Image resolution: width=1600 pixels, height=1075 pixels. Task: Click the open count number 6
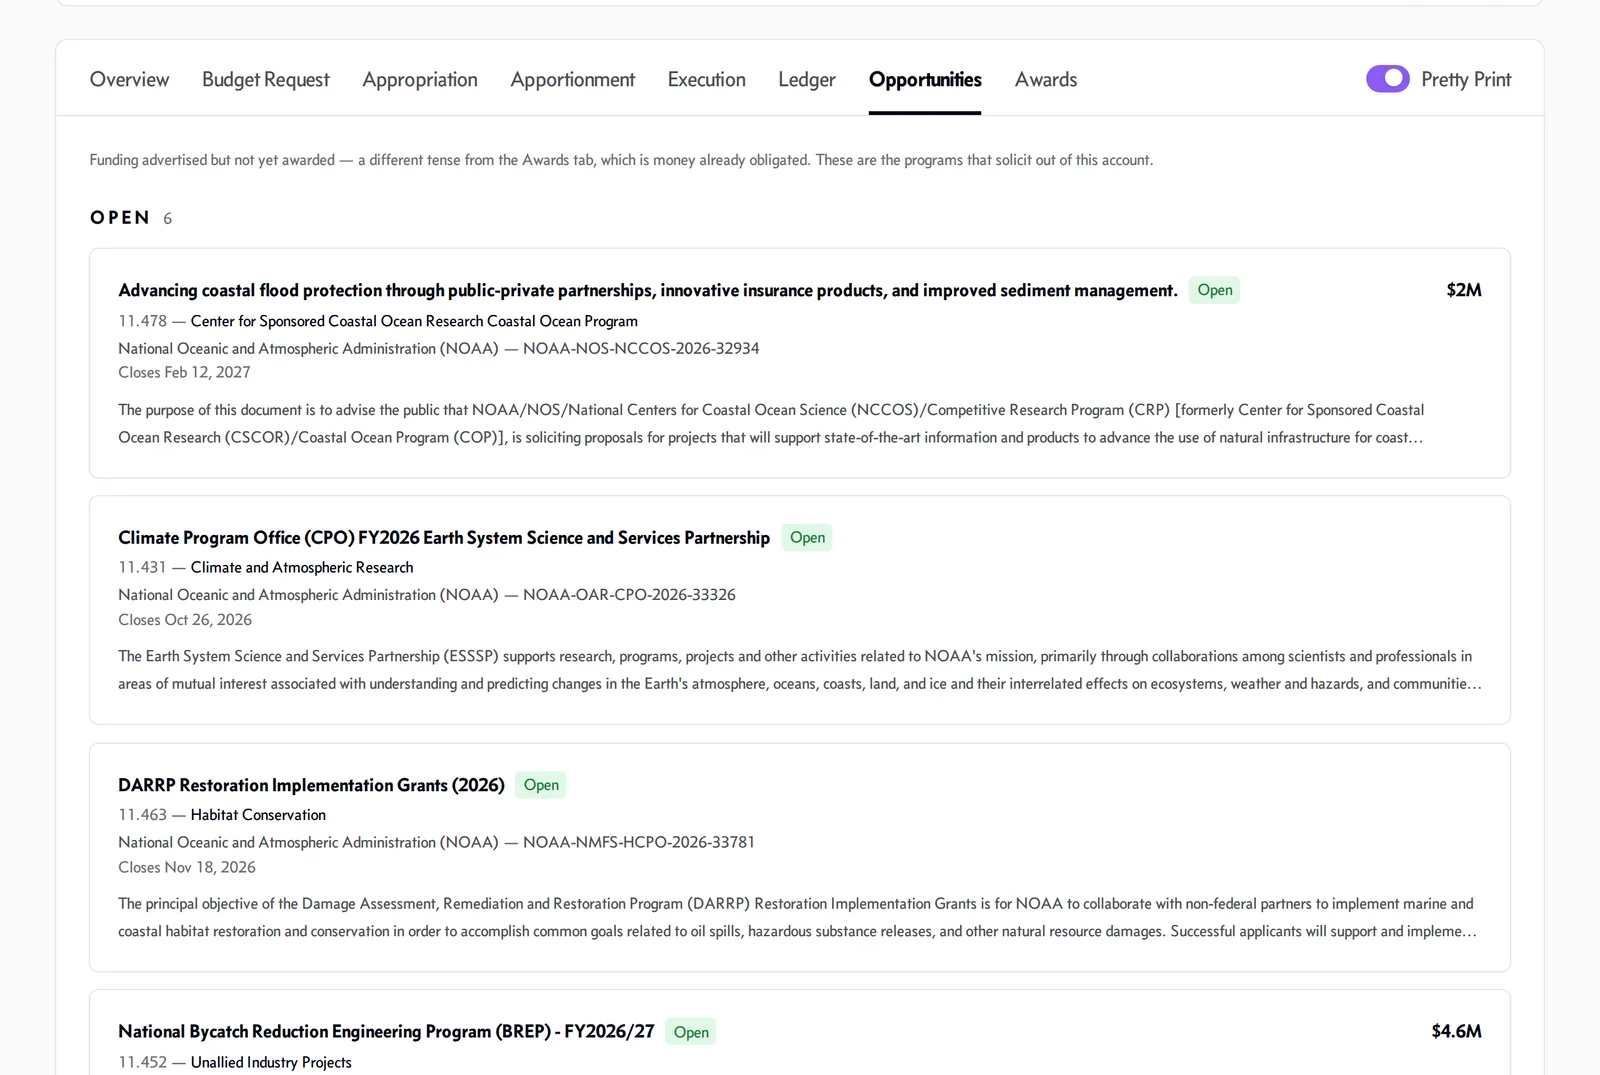pyautogui.click(x=168, y=218)
